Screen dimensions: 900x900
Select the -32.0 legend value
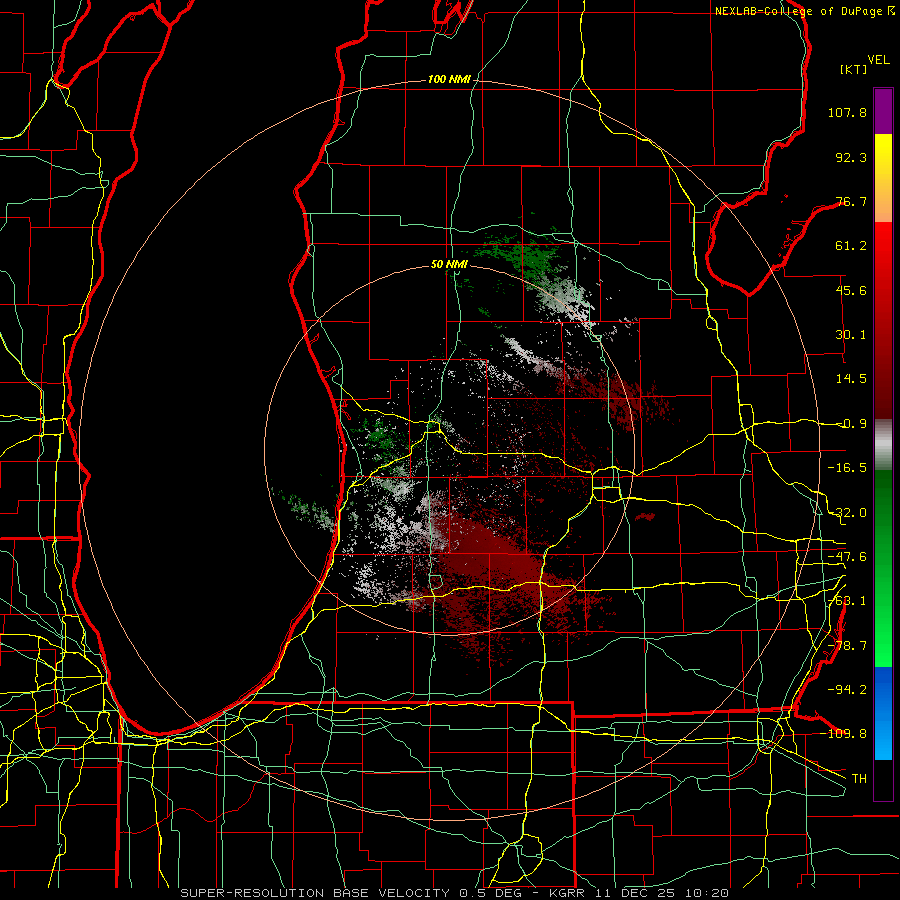click(847, 513)
